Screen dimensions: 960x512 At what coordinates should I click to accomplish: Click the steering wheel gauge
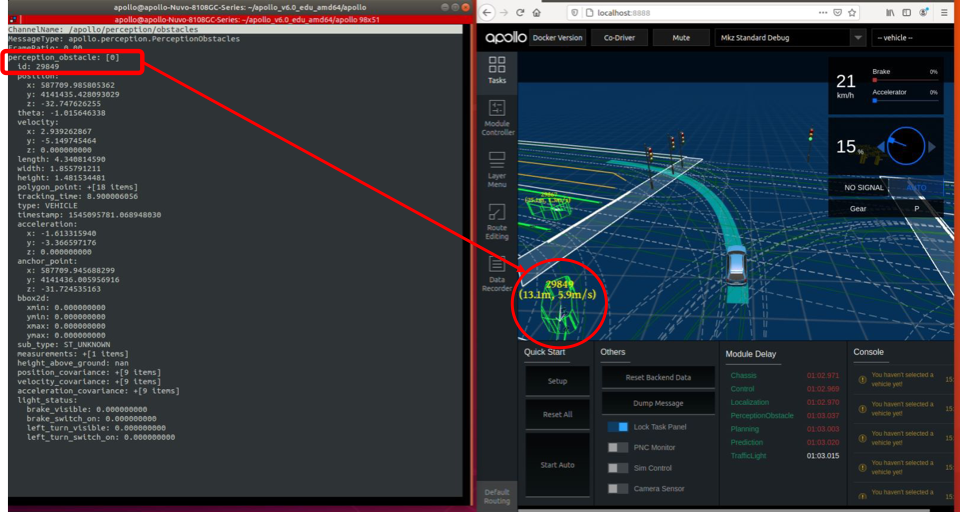coord(906,146)
